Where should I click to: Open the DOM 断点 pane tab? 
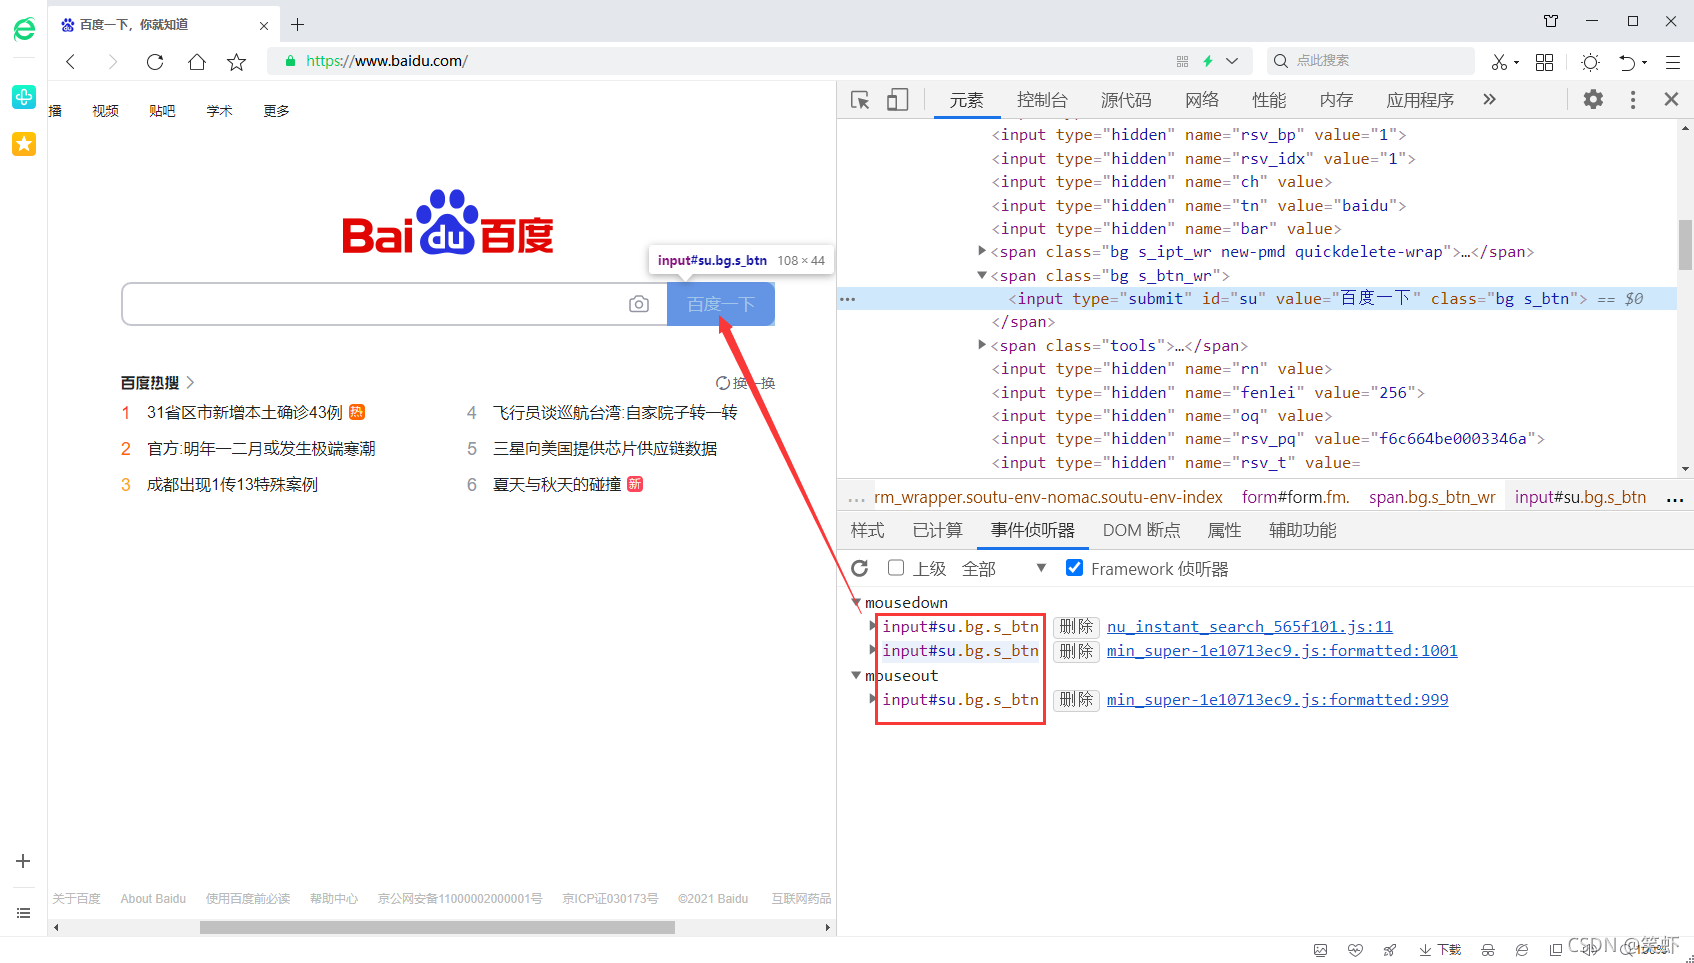(1142, 530)
